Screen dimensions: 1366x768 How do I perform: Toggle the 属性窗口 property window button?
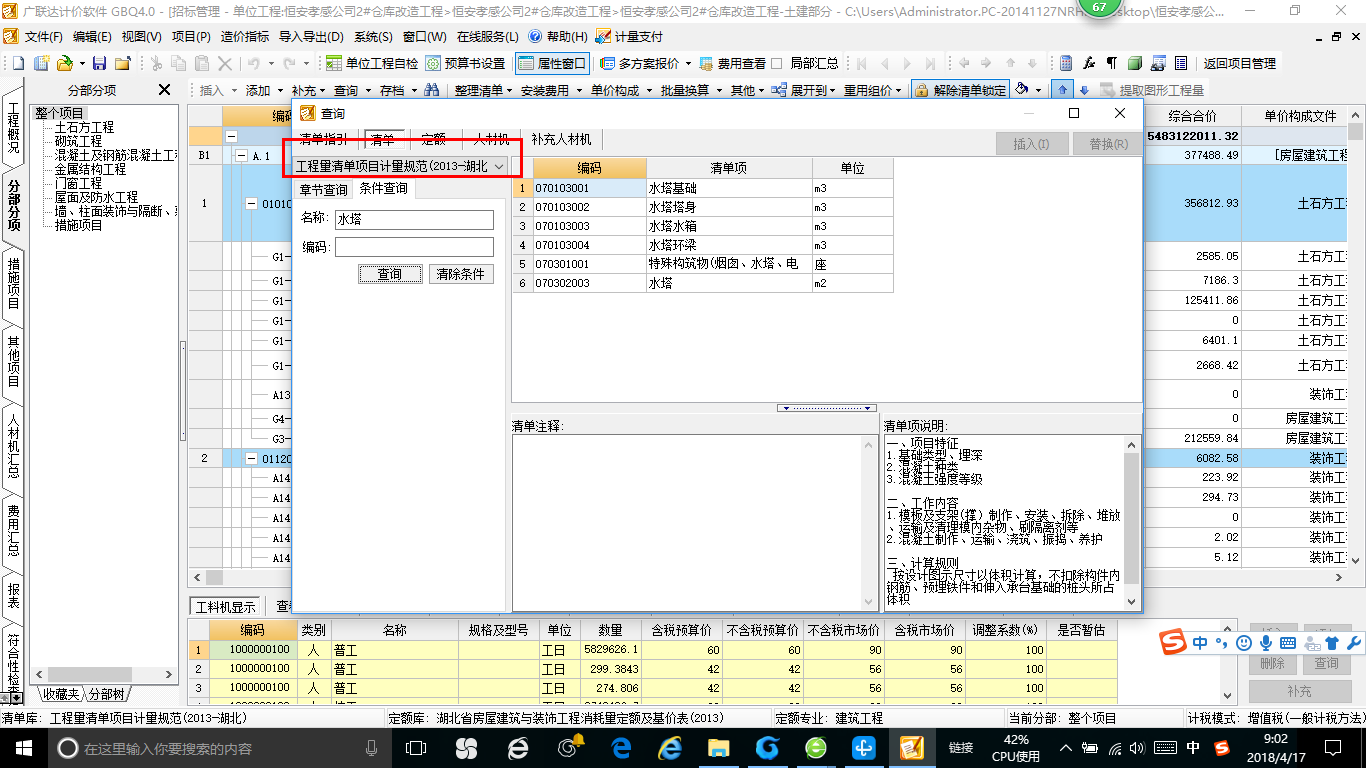[552, 63]
